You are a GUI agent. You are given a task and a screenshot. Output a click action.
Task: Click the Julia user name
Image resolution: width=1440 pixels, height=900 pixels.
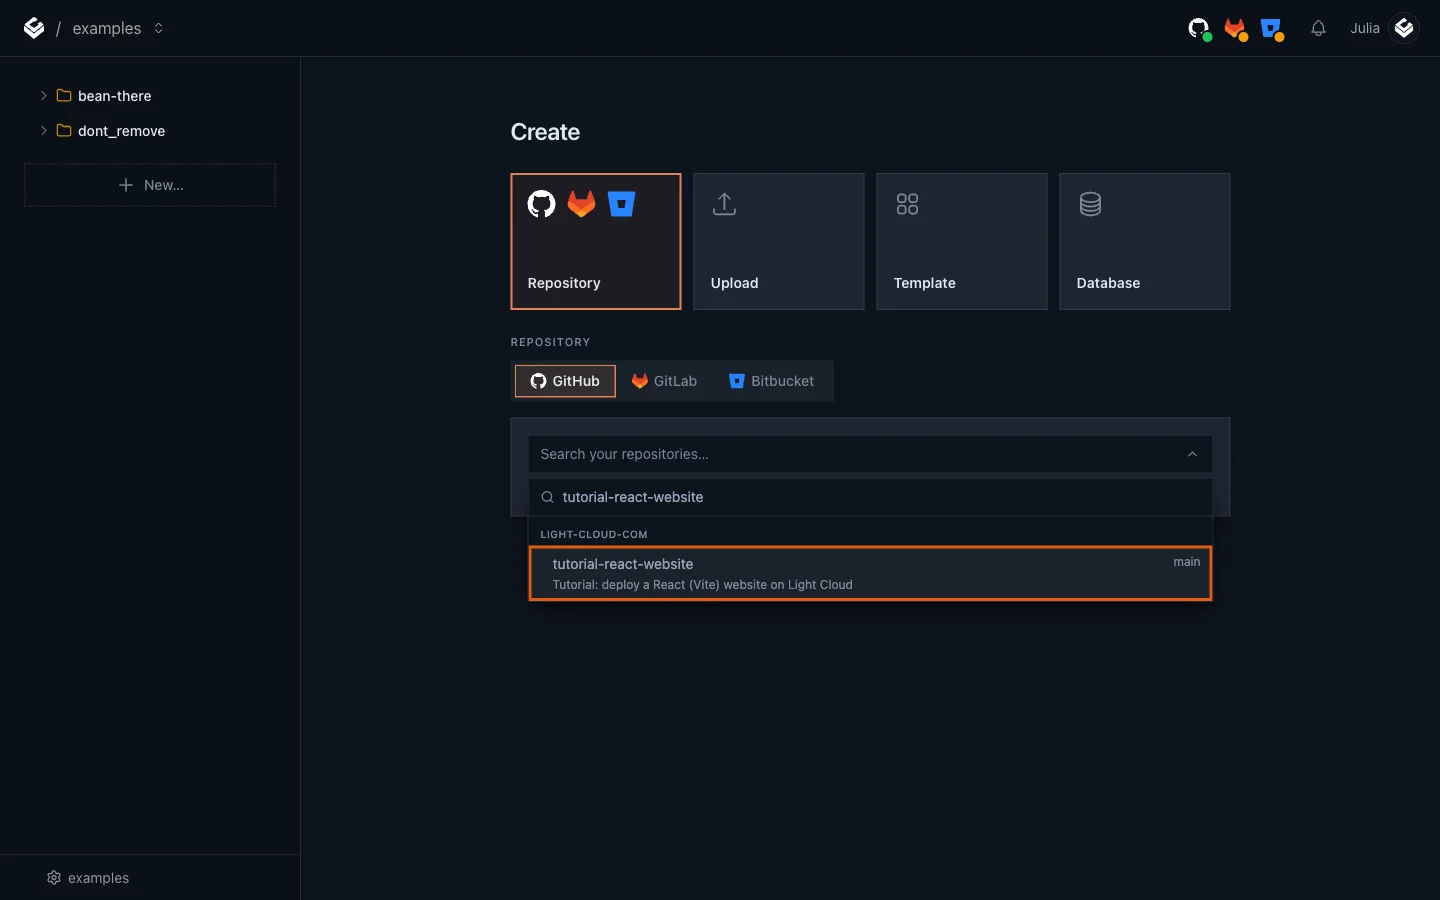(x=1364, y=28)
